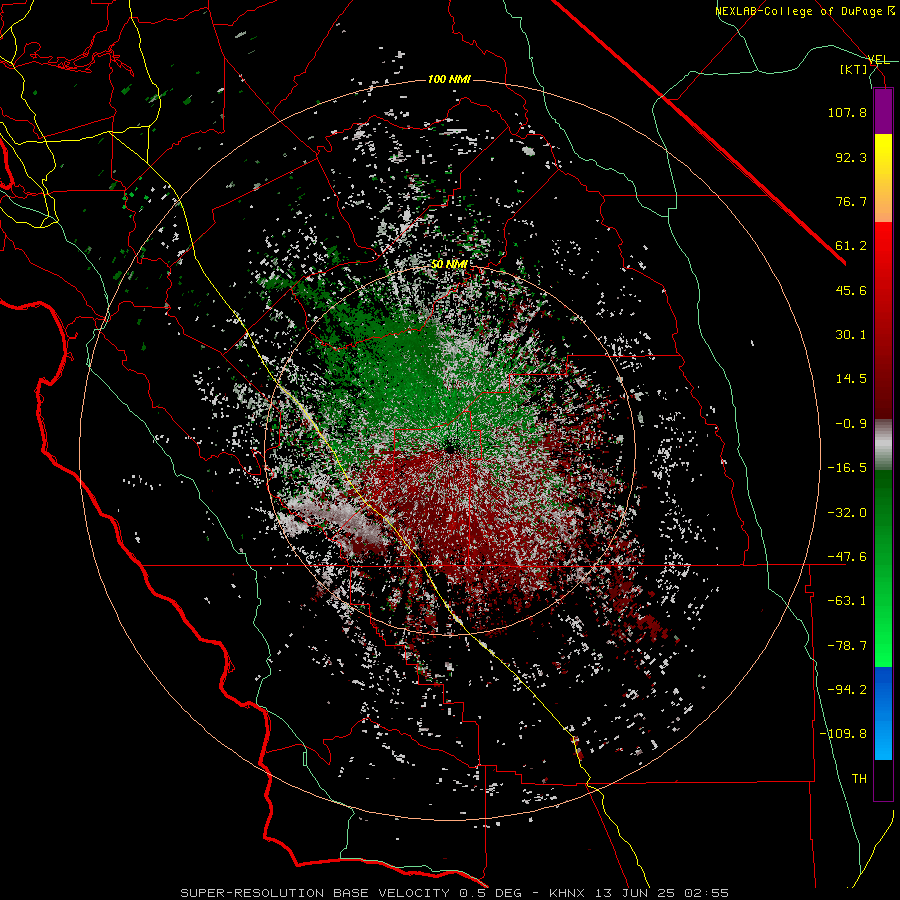This screenshot has width=900, height=900.
Task: Click the -47.6 velocity scale value
Action: [x=847, y=557]
